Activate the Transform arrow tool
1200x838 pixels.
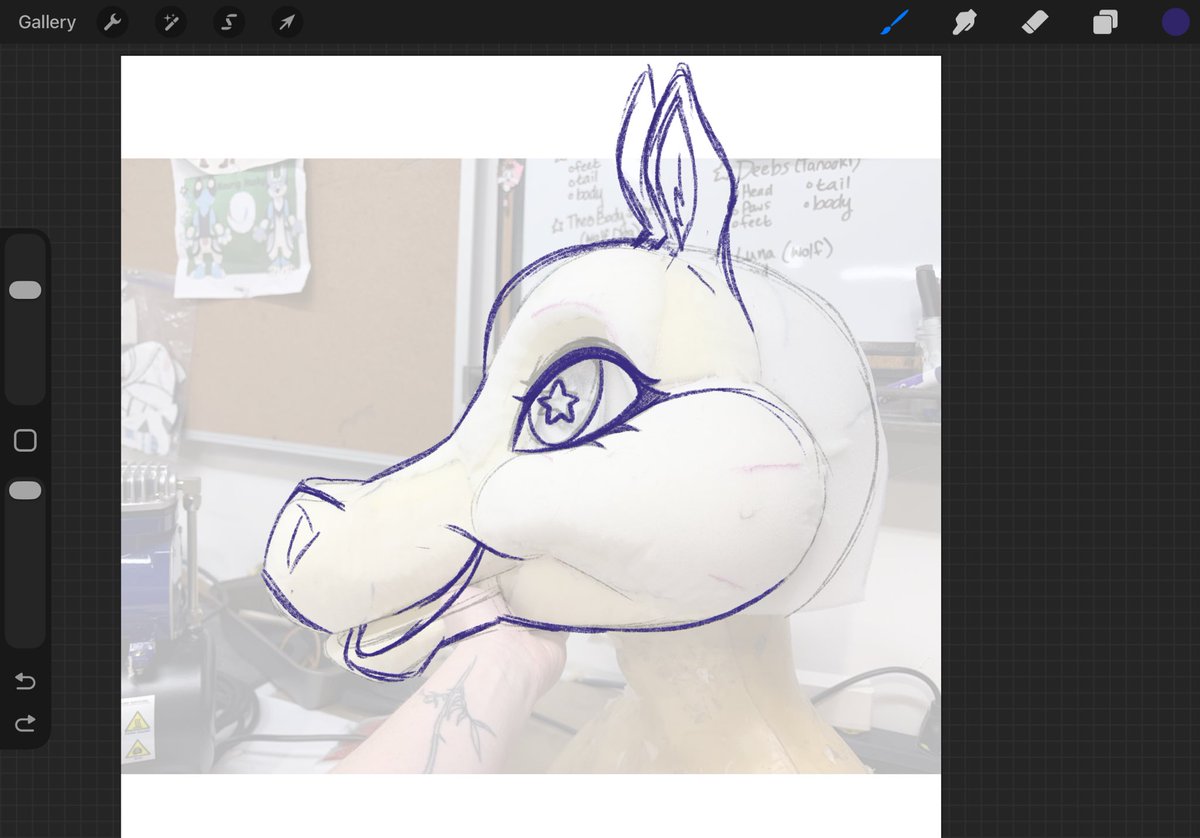[286, 22]
